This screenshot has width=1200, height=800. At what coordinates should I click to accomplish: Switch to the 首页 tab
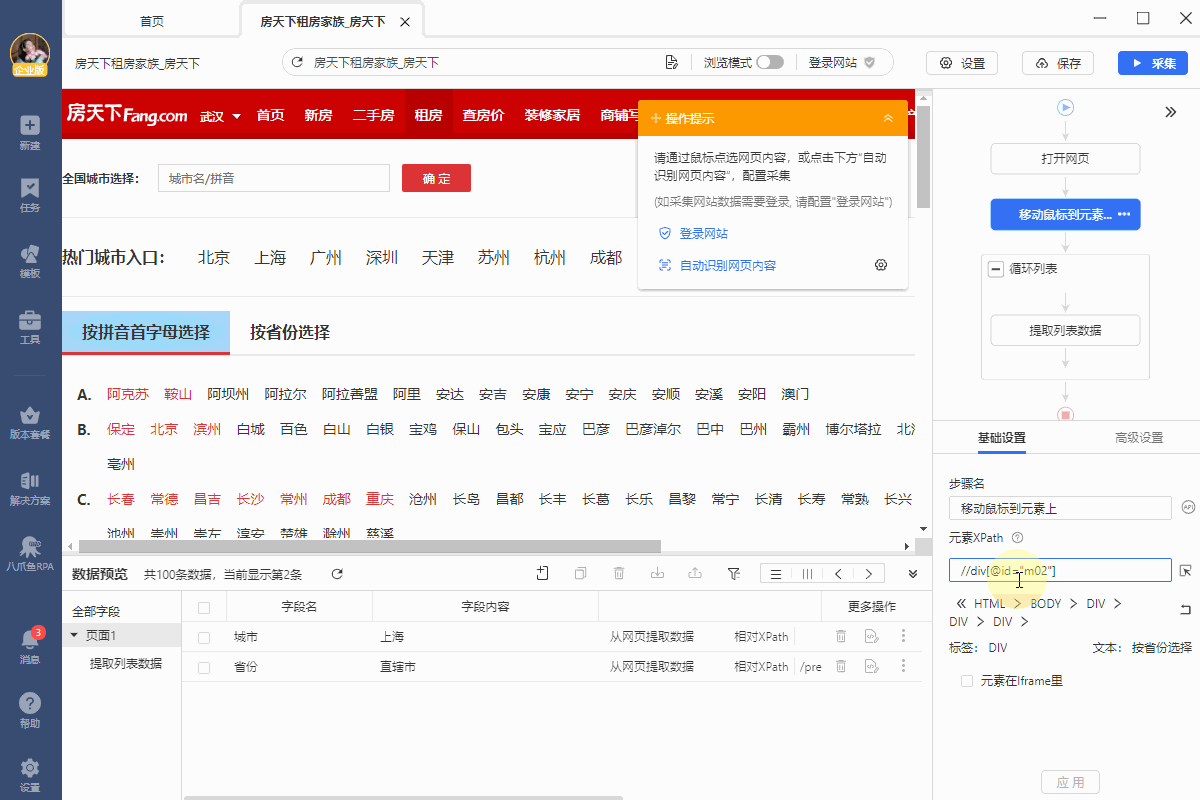152,21
